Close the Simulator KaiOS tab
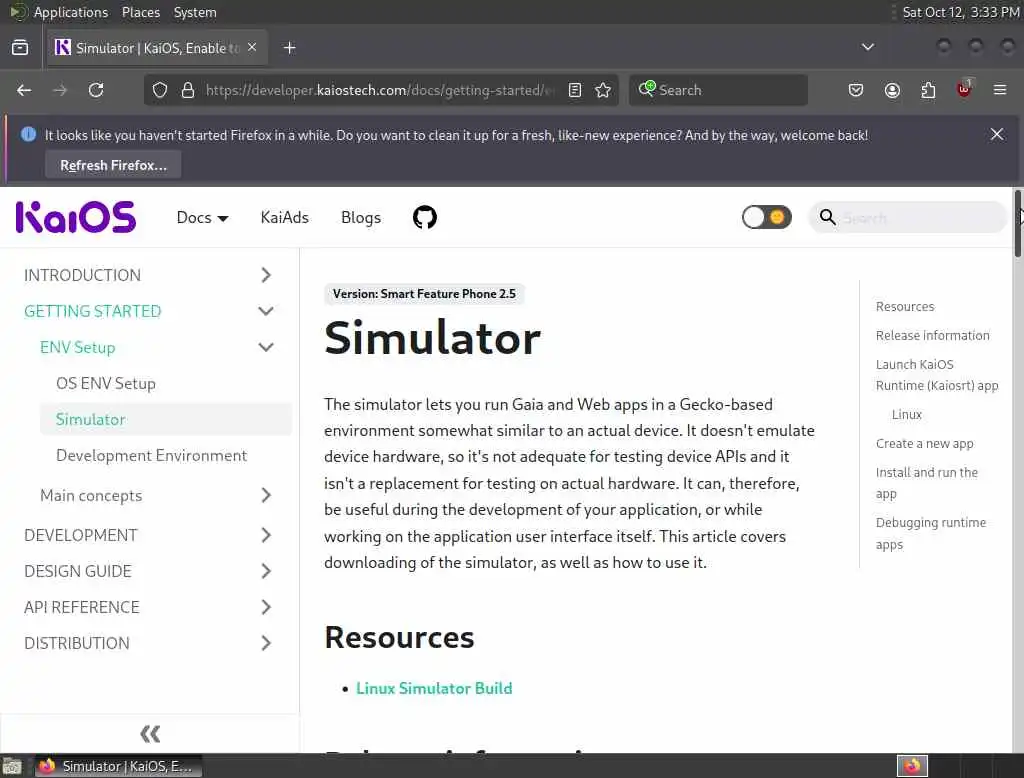1024x778 pixels. (252, 48)
